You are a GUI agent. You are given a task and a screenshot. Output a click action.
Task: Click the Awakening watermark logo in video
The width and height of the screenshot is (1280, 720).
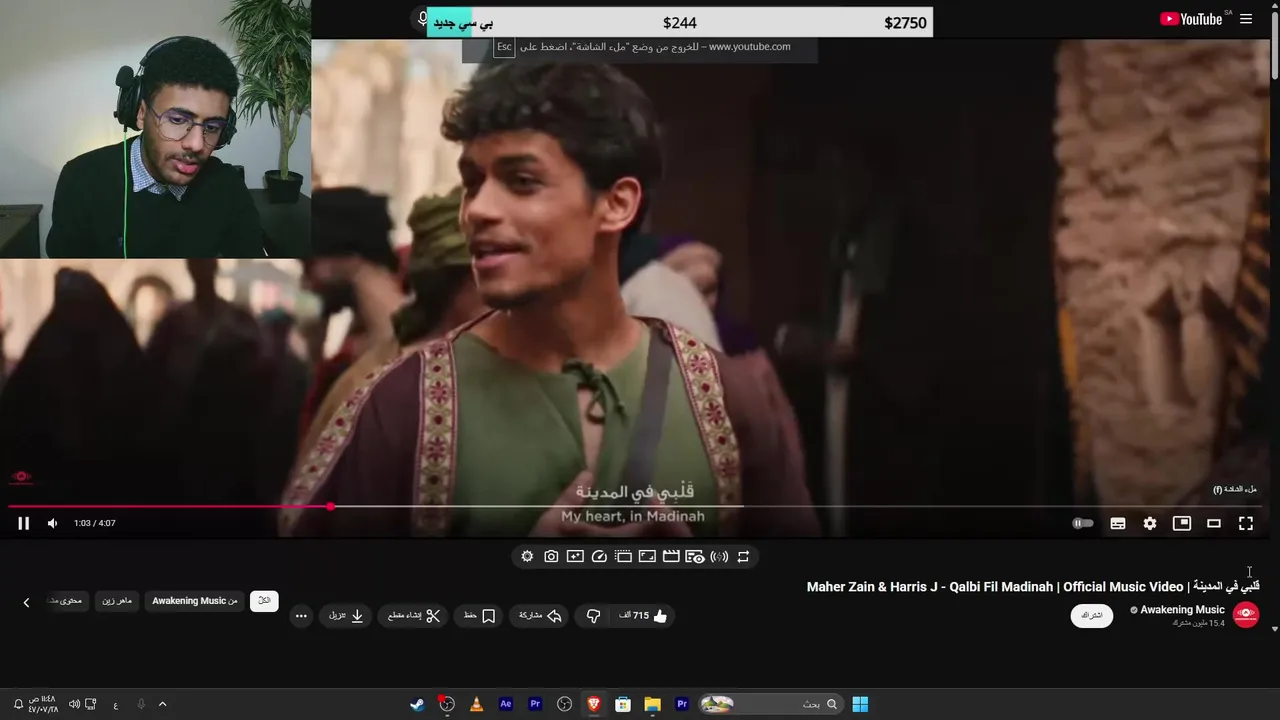click(21, 477)
